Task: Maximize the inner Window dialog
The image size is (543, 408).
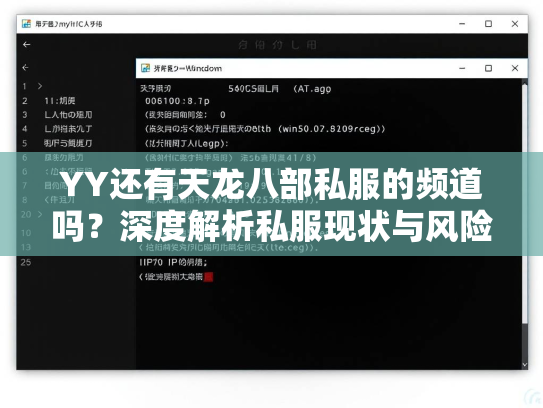Action: (488, 68)
